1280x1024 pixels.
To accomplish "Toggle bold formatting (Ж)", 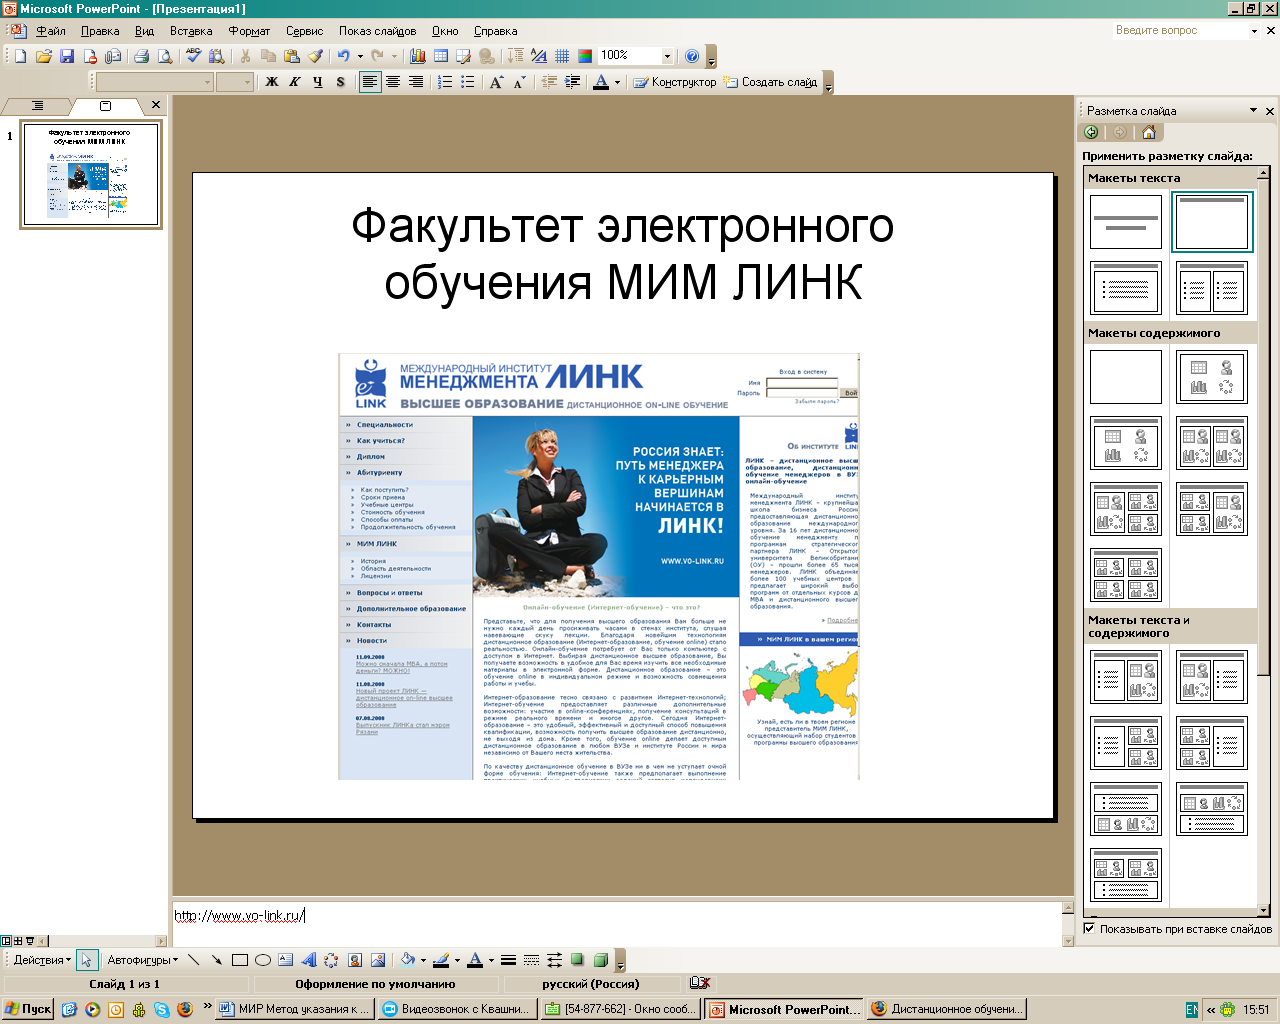I will (x=272, y=82).
